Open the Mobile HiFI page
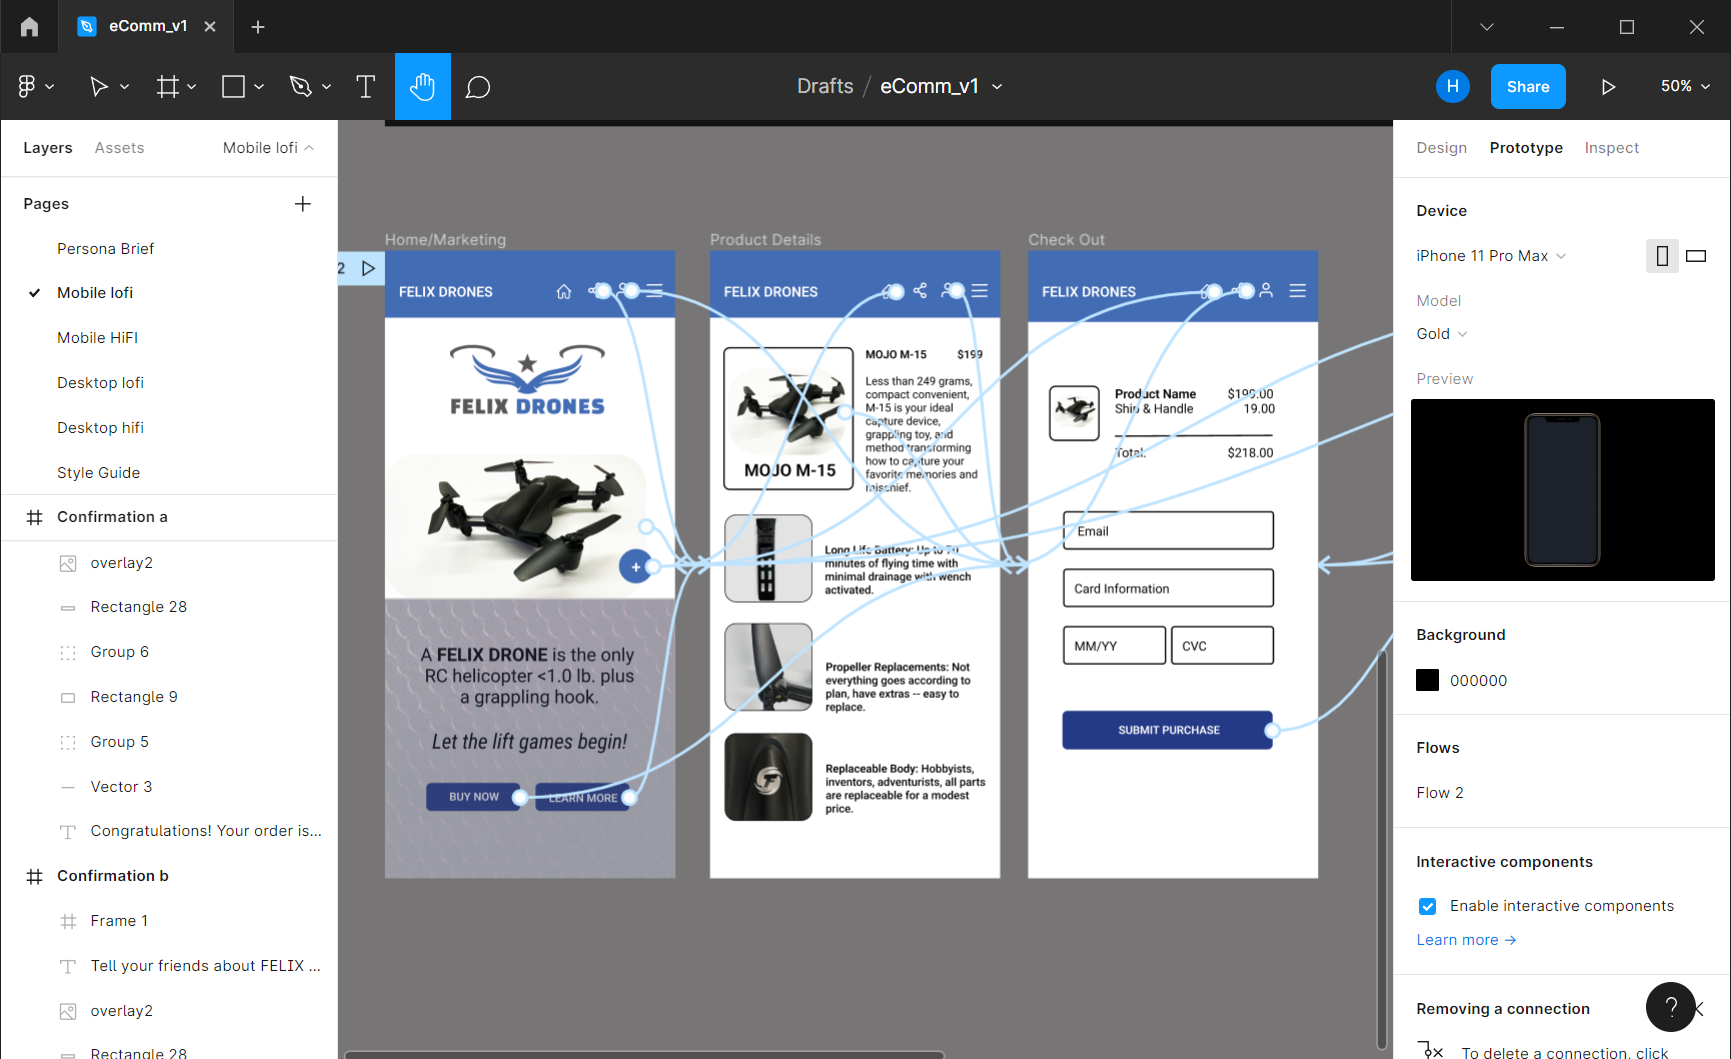This screenshot has height=1059, width=1731. tap(97, 338)
